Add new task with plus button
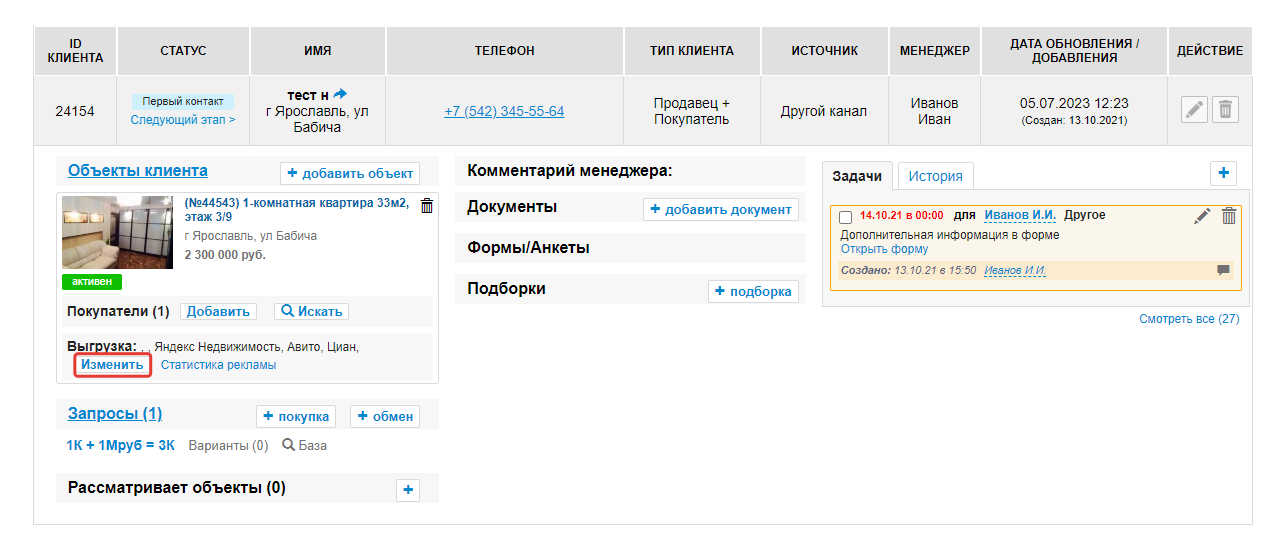This screenshot has width=1273, height=541. [x=1223, y=173]
